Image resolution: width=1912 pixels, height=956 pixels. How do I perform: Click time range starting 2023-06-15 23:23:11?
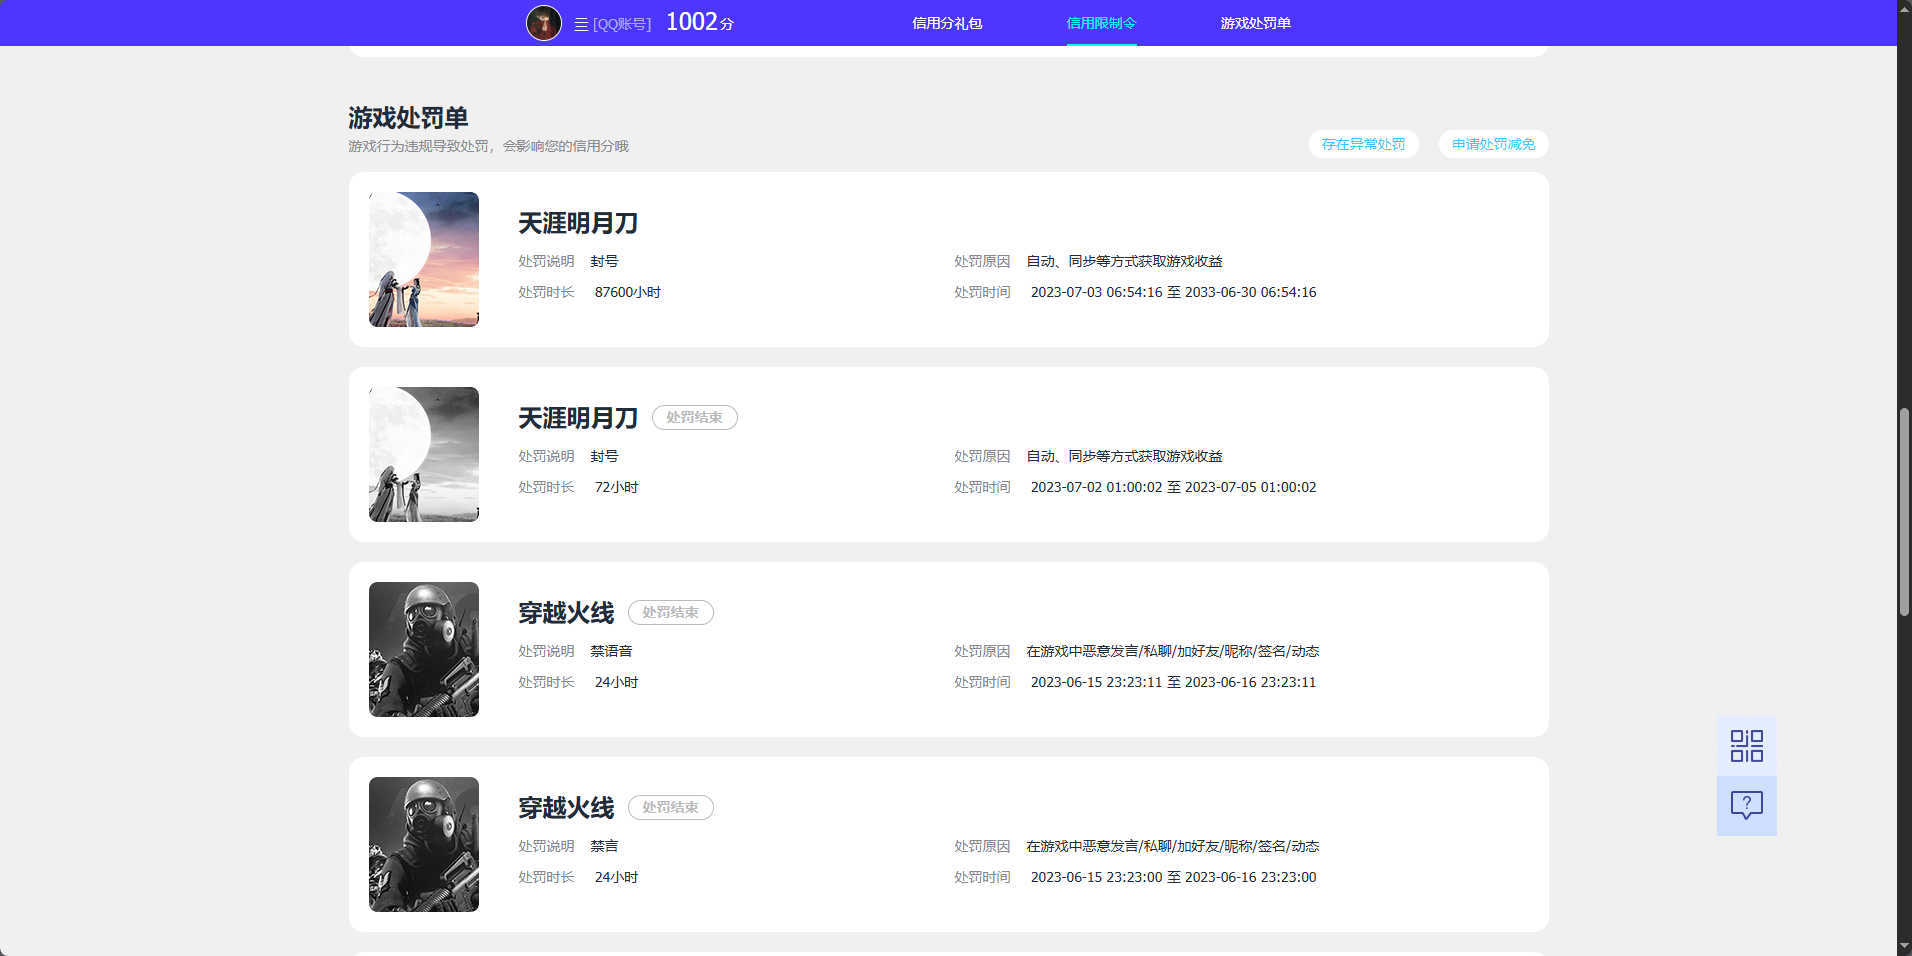point(1173,682)
